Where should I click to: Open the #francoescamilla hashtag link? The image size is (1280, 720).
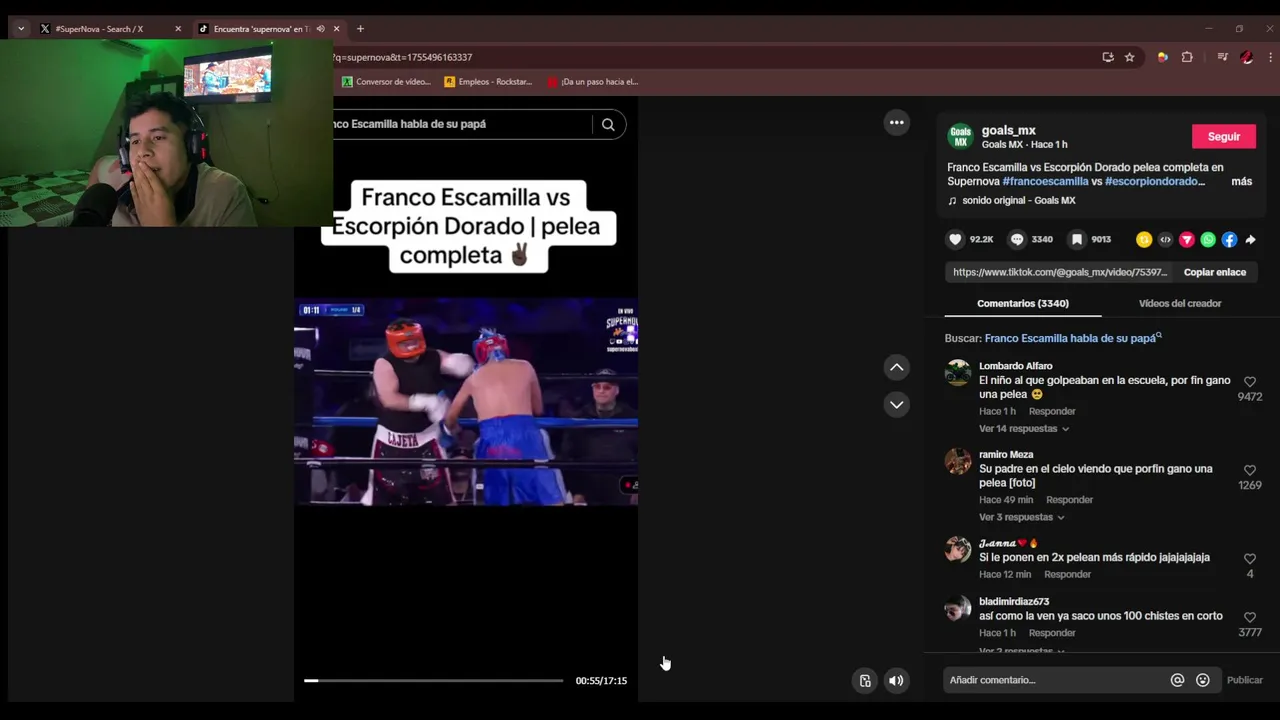1045,182
